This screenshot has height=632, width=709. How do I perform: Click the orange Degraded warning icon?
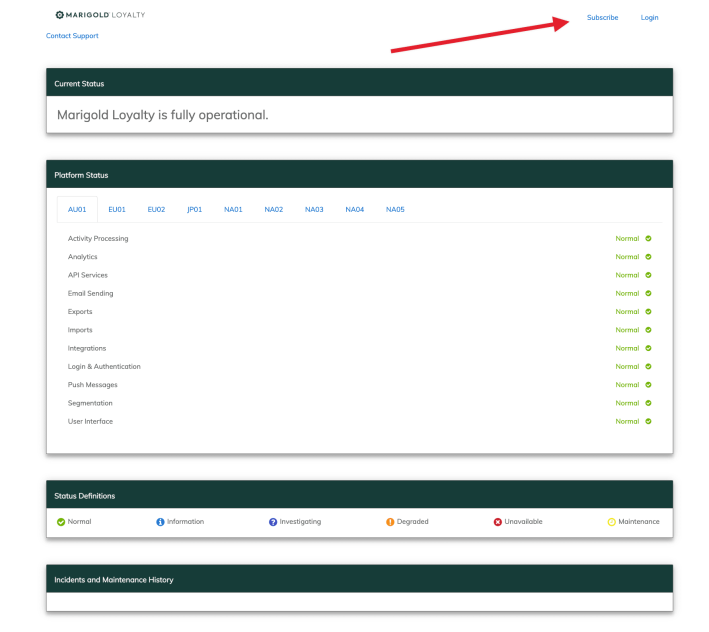(390, 522)
